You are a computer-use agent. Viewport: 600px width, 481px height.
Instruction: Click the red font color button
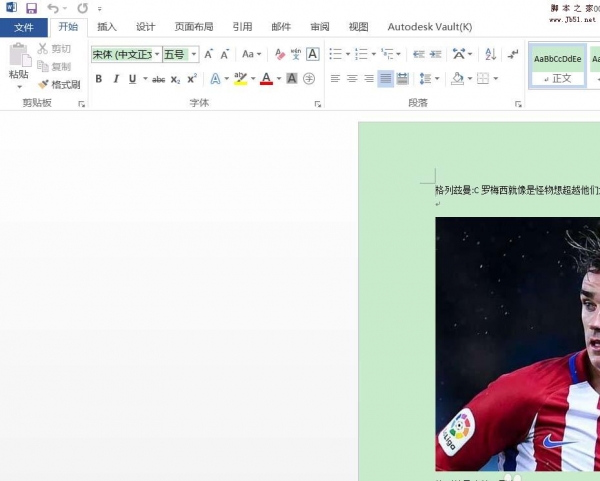click(265, 79)
